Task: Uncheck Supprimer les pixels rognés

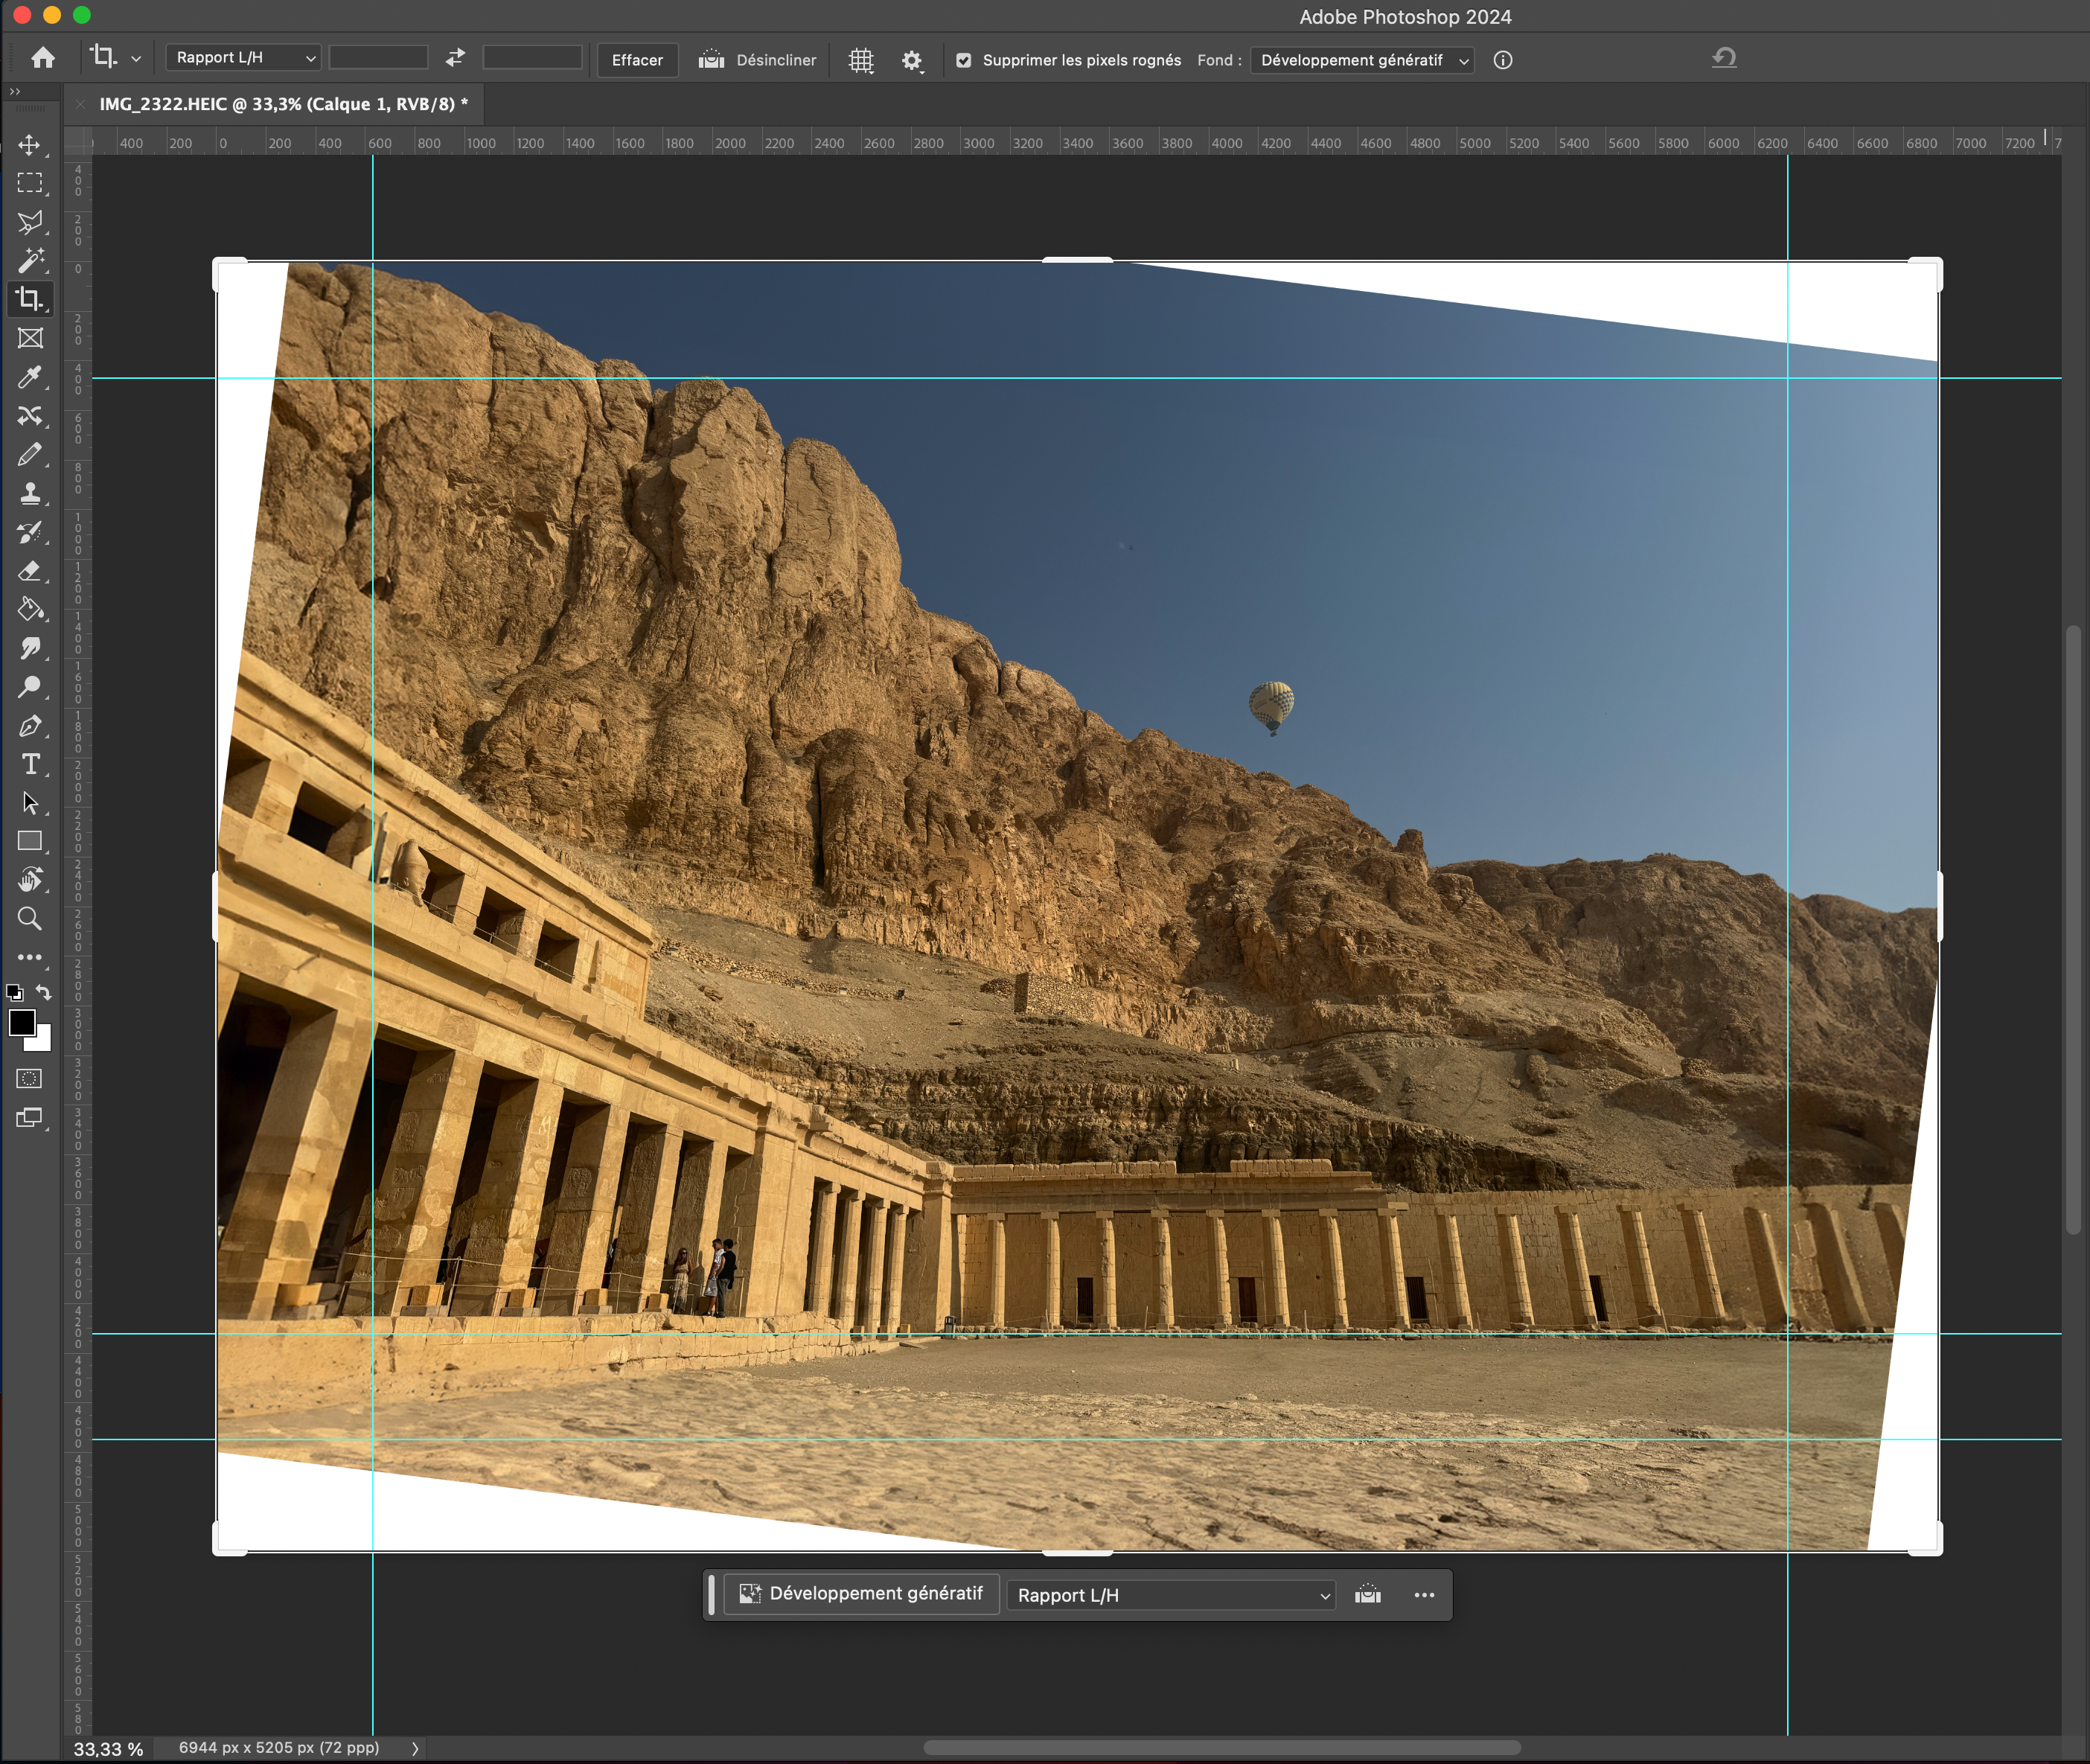Action: tap(963, 60)
